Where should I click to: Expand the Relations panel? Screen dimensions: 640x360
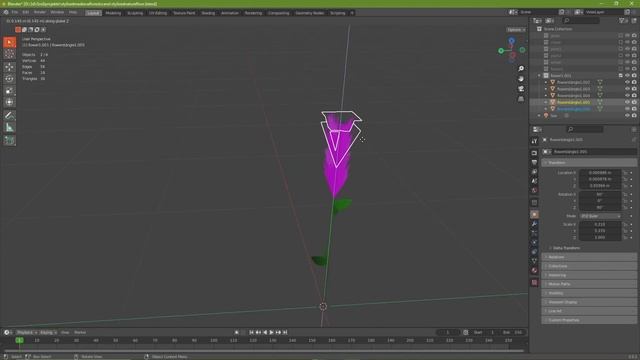click(x=589, y=257)
